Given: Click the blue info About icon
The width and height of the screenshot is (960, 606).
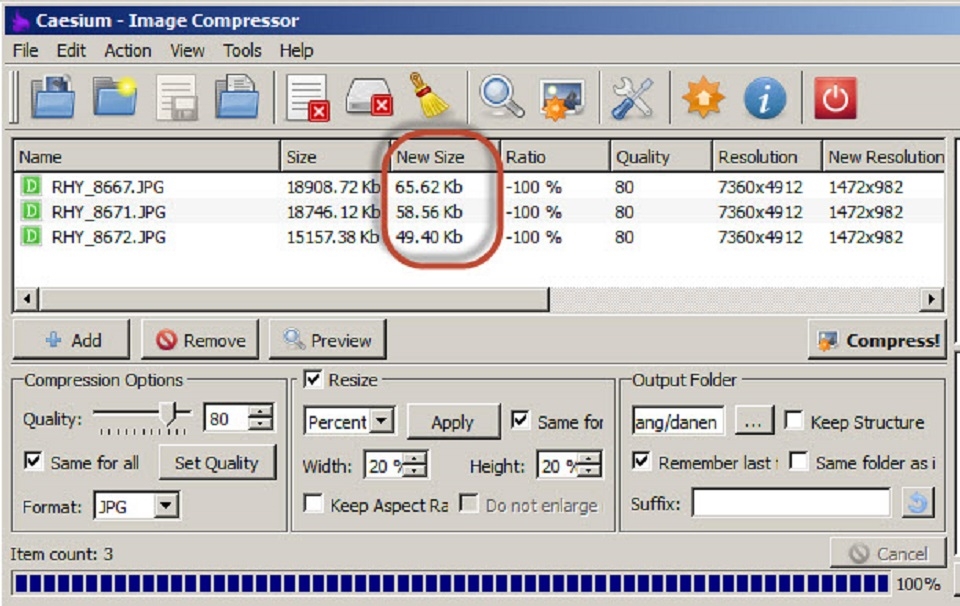Looking at the screenshot, I should [x=764, y=98].
